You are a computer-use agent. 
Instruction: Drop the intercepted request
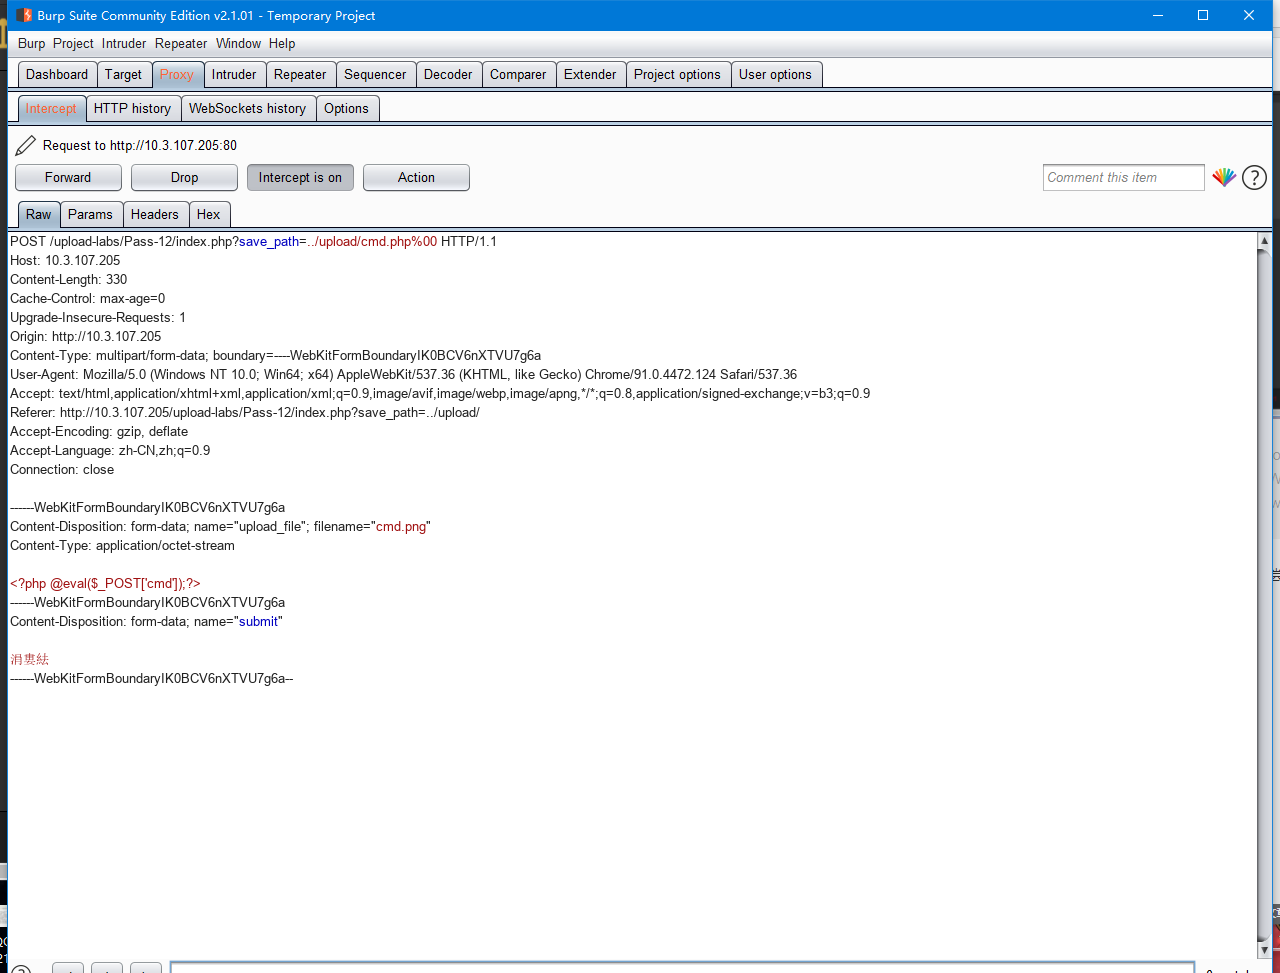pyautogui.click(x=184, y=177)
